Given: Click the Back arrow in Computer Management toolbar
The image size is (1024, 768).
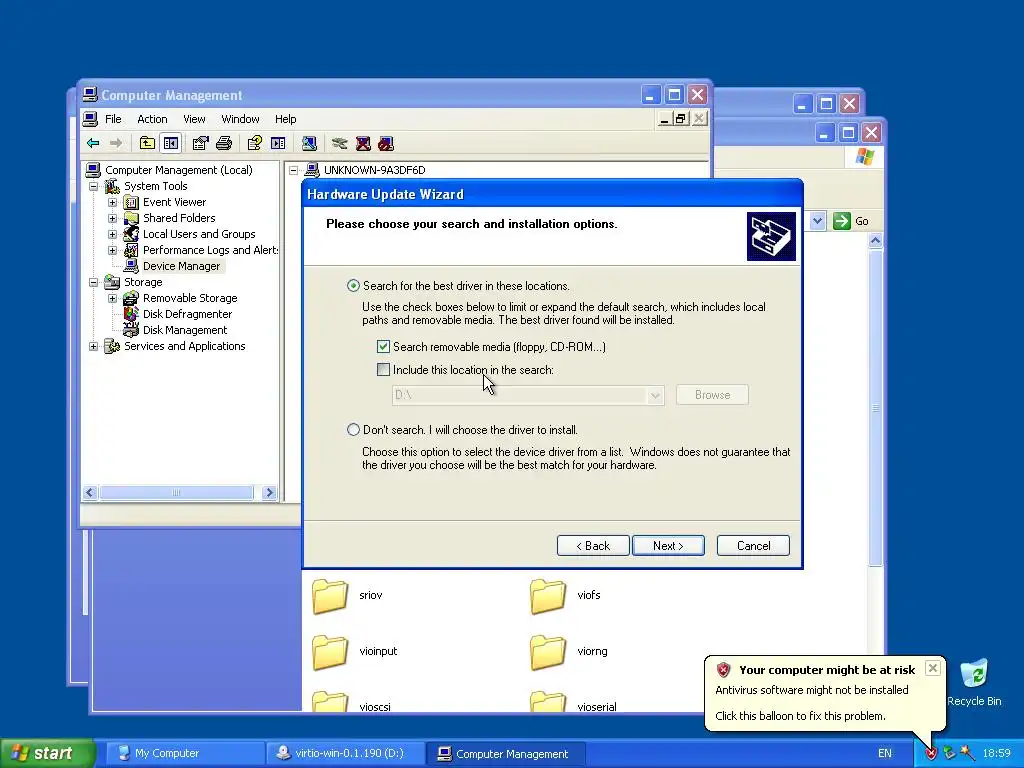Looking at the screenshot, I should (93, 144).
